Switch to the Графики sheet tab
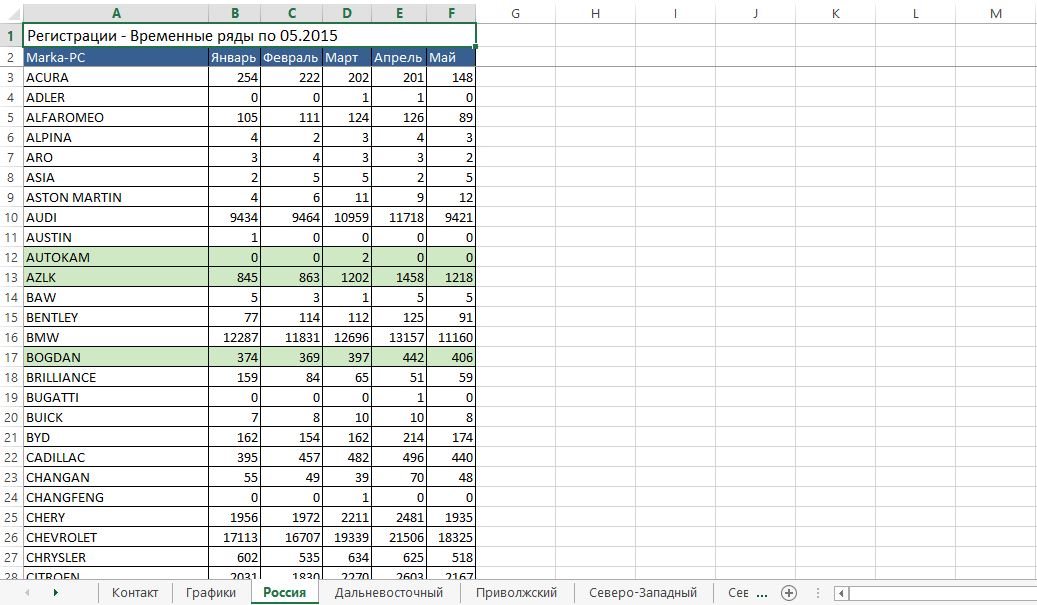Screen dimensions: 1037x605 (211, 592)
